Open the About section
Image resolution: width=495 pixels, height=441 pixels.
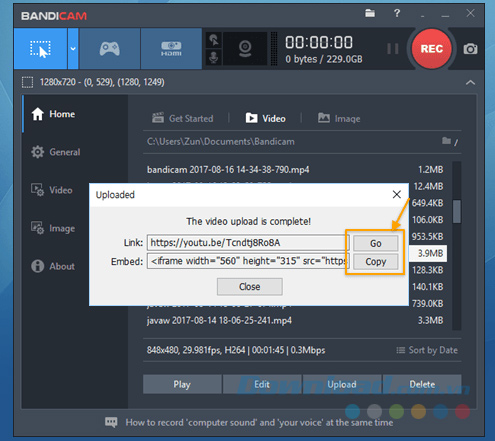(53, 266)
